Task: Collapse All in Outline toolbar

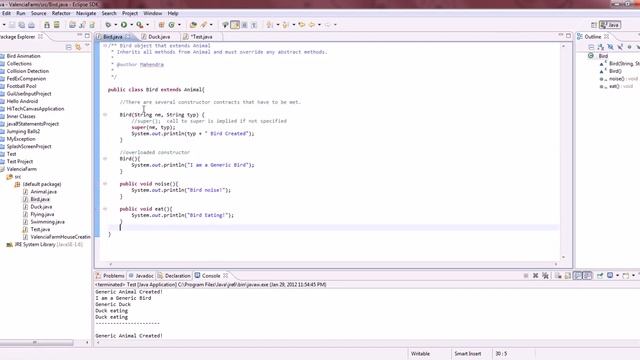Action: pyautogui.click(x=591, y=47)
